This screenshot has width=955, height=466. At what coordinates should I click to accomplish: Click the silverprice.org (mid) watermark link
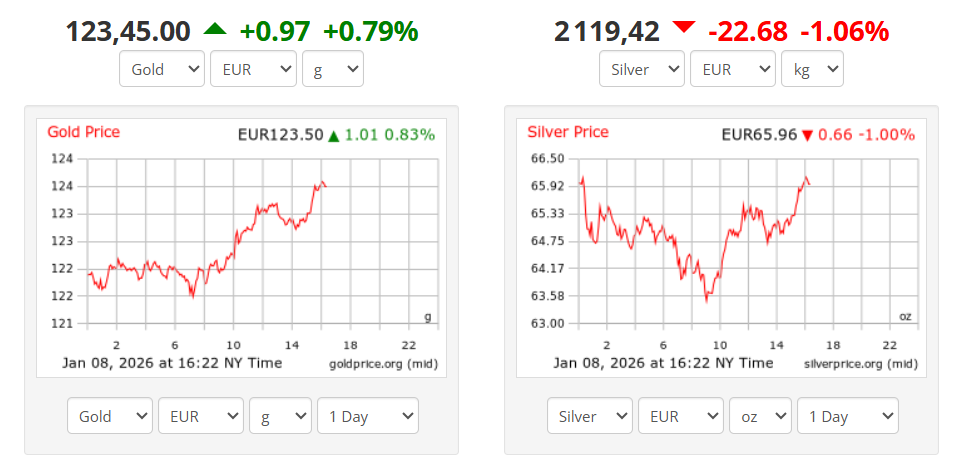[861, 363]
